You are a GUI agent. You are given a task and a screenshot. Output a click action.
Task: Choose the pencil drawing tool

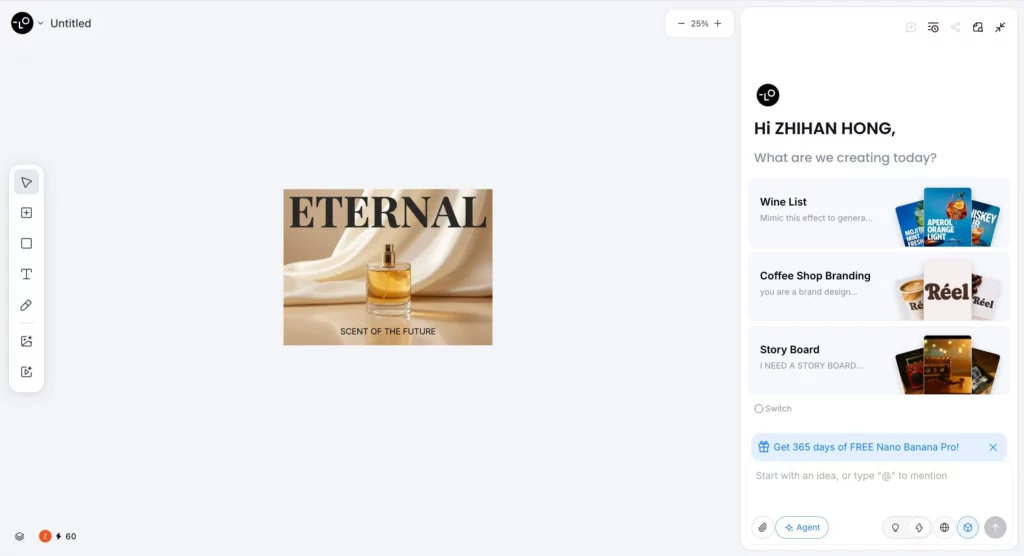(x=26, y=305)
